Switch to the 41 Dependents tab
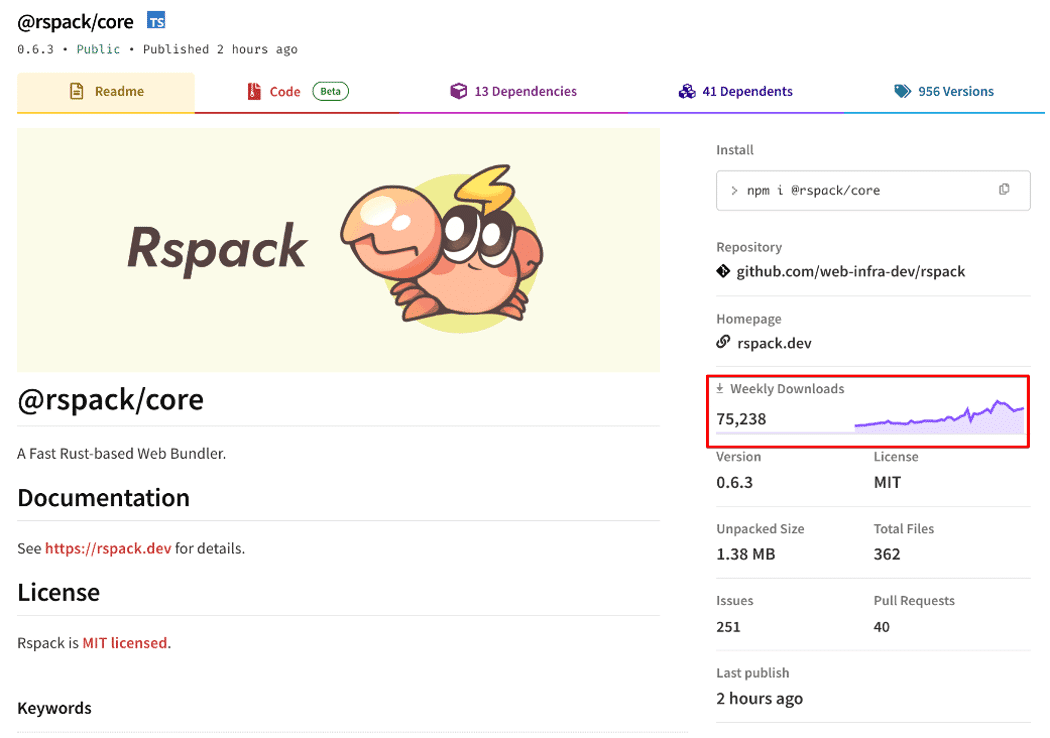1050x738 pixels. point(747,90)
